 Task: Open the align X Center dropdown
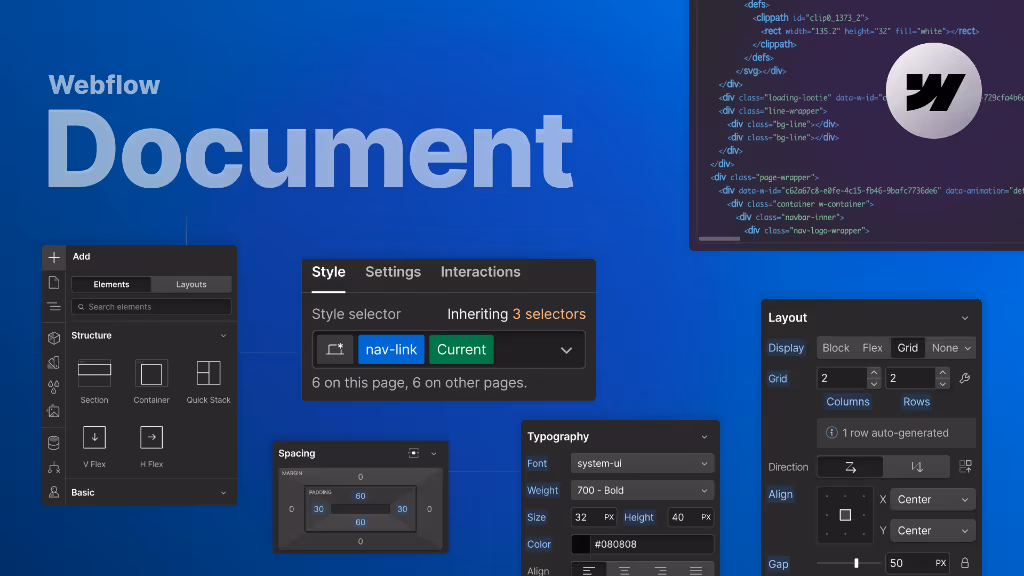pyautogui.click(x=933, y=499)
